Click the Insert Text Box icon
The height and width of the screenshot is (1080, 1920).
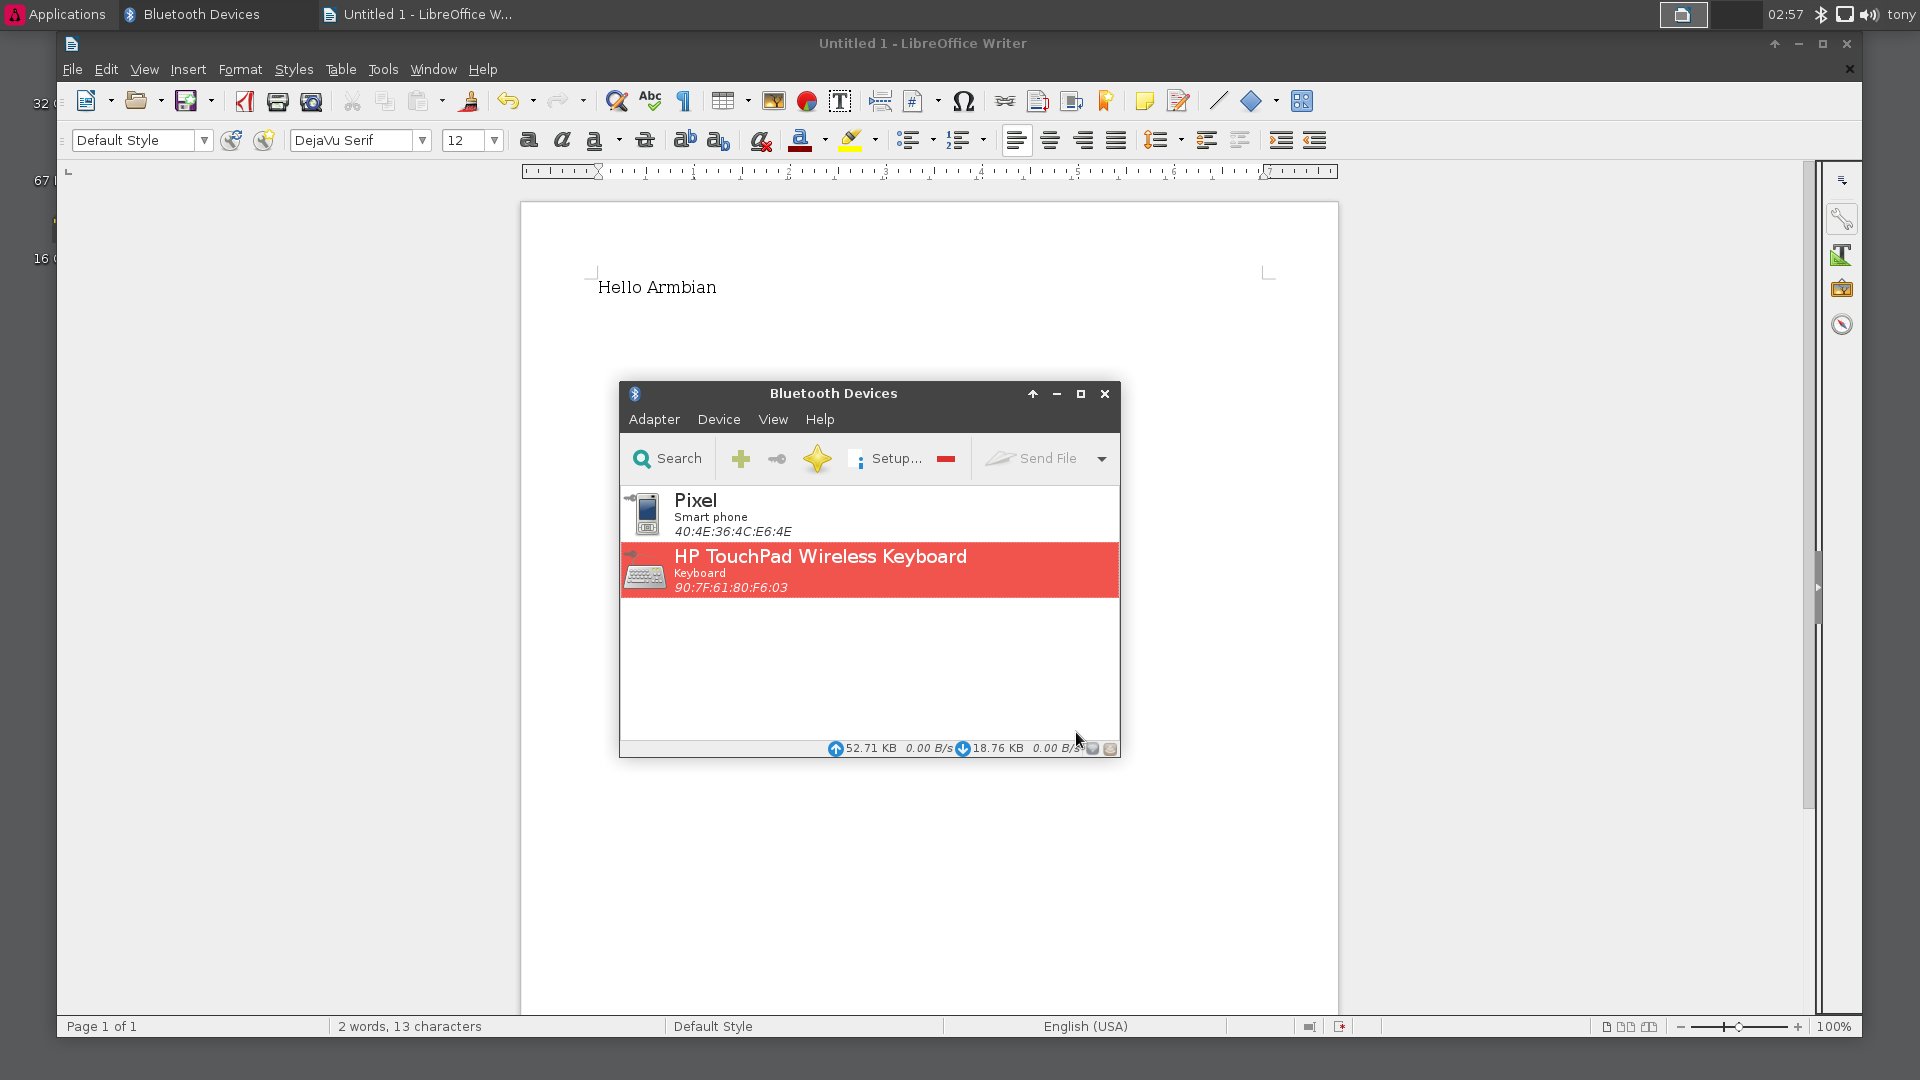coord(840,101)
